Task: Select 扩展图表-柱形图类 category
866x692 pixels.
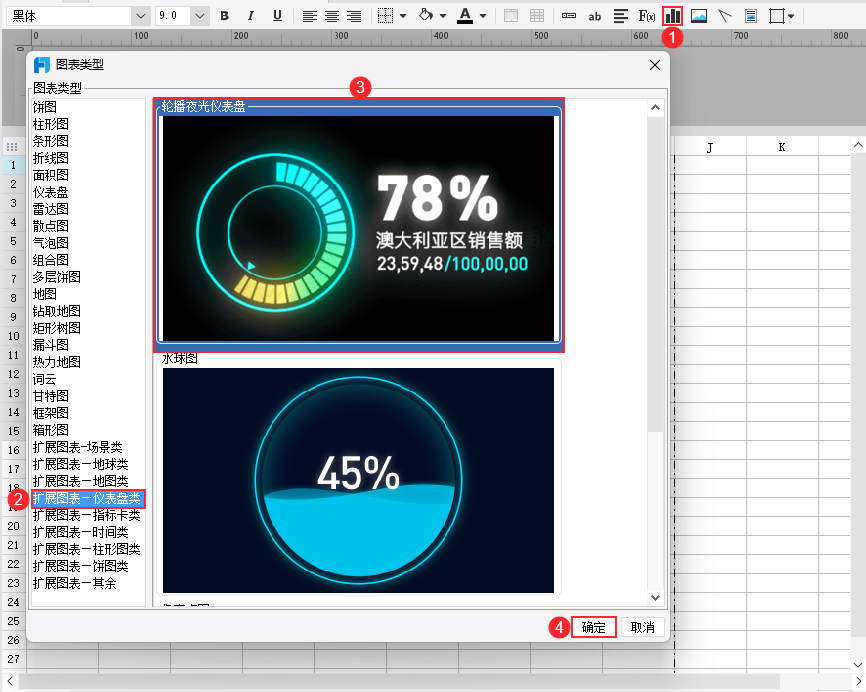Action: point(87,550)
